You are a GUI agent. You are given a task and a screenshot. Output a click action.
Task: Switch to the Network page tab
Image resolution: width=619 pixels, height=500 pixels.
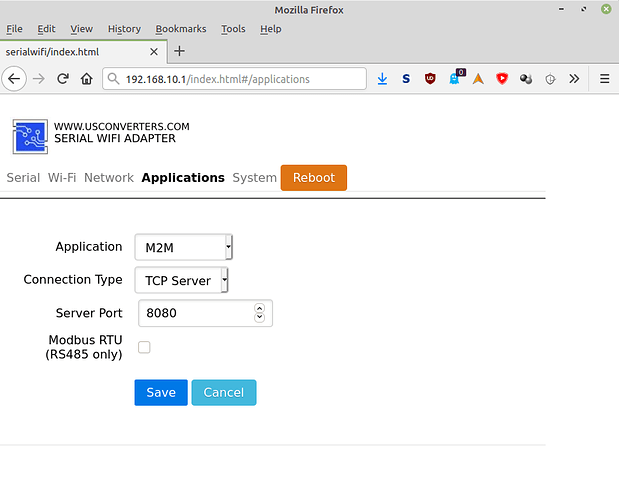(109, 178)
